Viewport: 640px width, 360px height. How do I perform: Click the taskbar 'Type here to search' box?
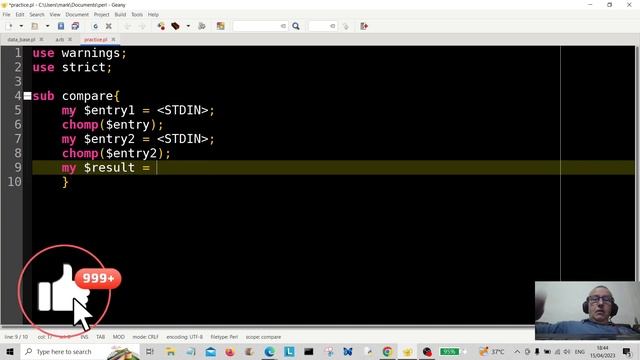click(80, 352)
